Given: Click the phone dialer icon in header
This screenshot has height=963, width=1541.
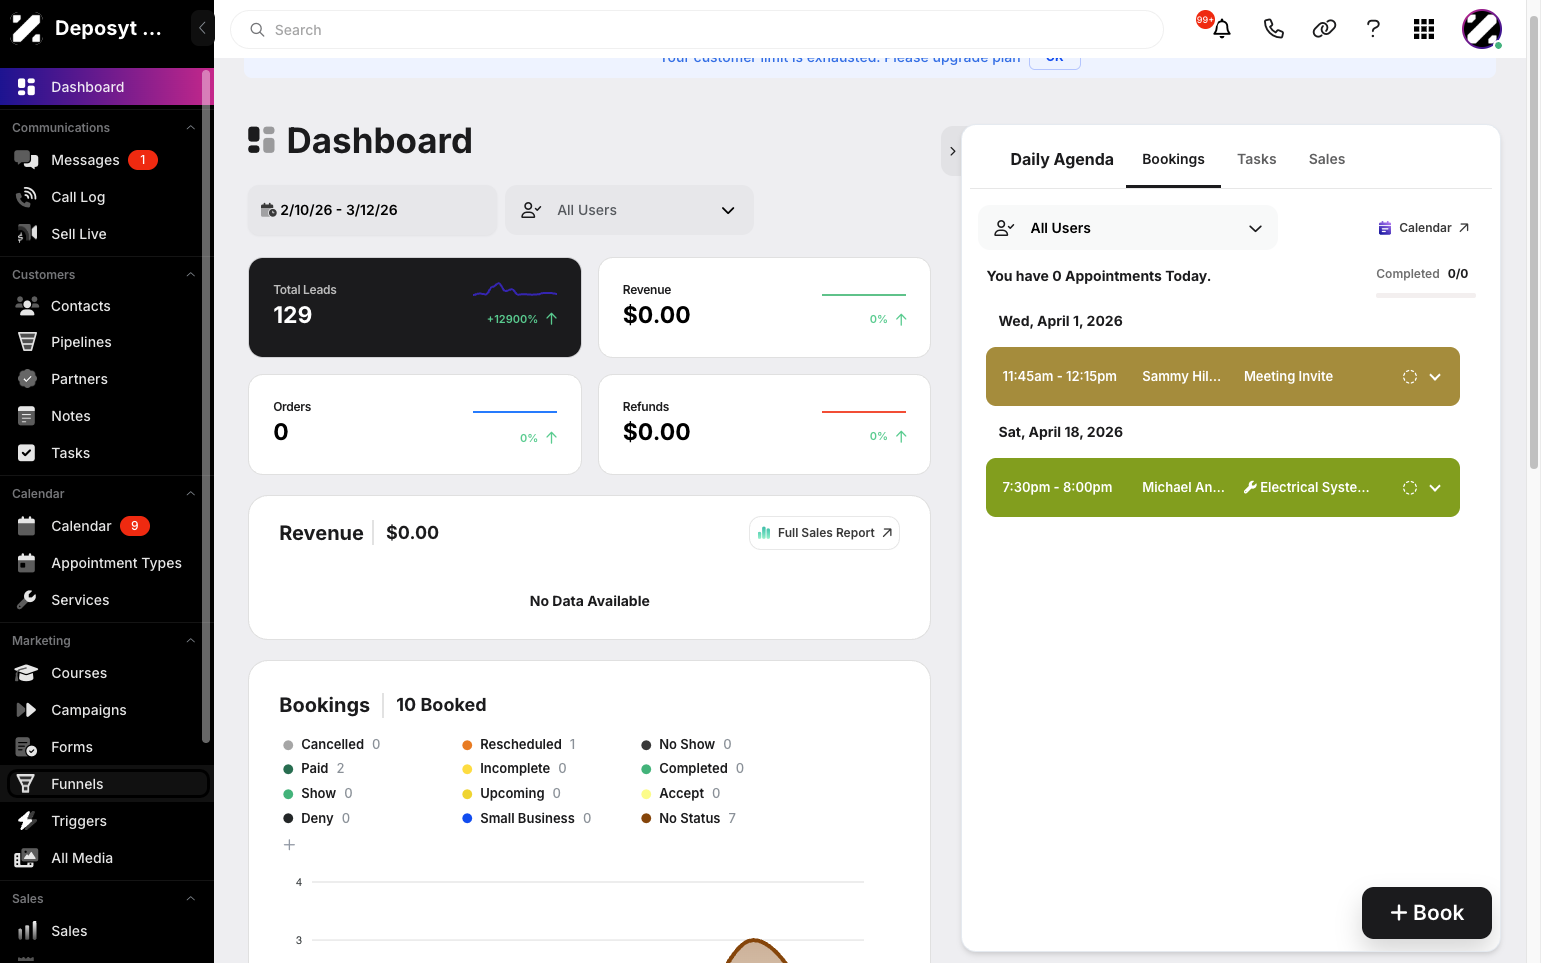Looking at the screenshot, I should click(1273, 29).
